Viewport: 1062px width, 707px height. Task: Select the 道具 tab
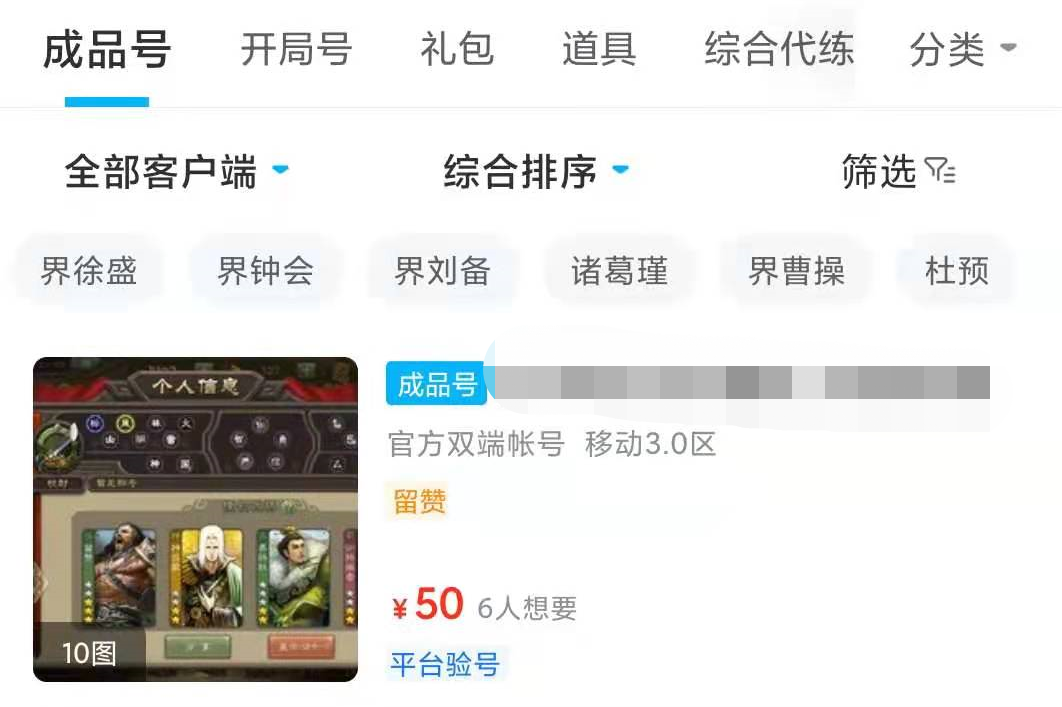(x=599, y=49)
